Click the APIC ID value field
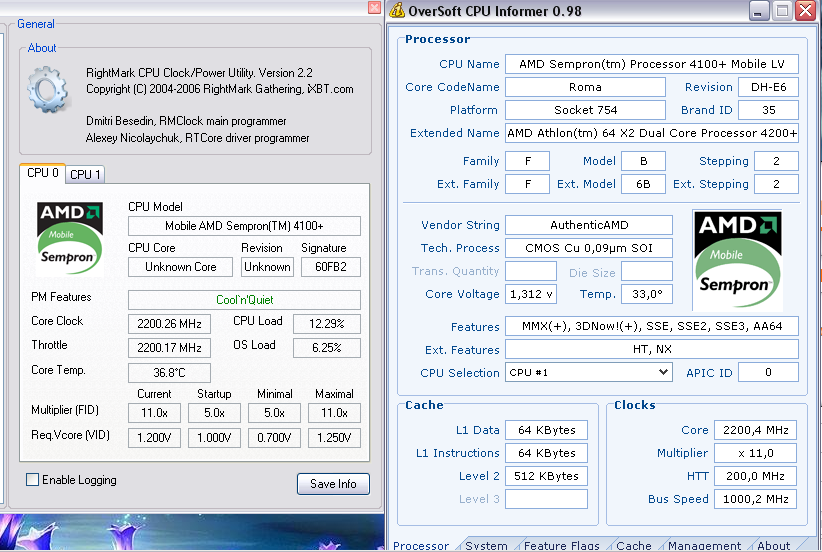 pyautogui.click(x=768, y=372)
